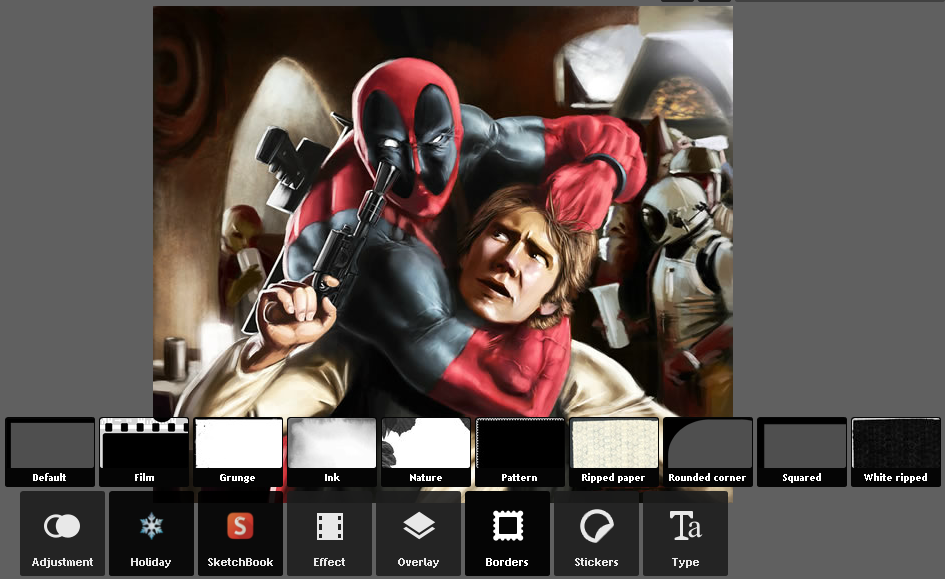This screenshot has width=945, height=579.
Task: Choose the White ripped border set
Action: pyautogui.click(x=896, y=452)
